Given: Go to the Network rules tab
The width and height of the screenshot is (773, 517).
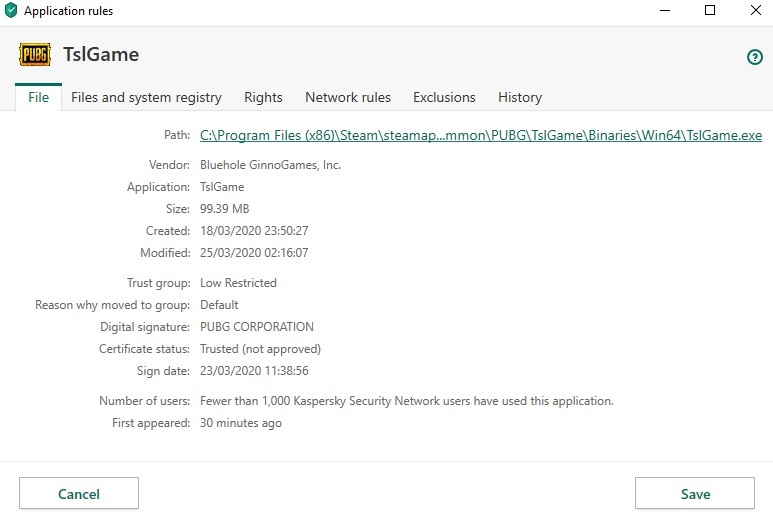Looking at the screenshot, I should tap(348, 97).
